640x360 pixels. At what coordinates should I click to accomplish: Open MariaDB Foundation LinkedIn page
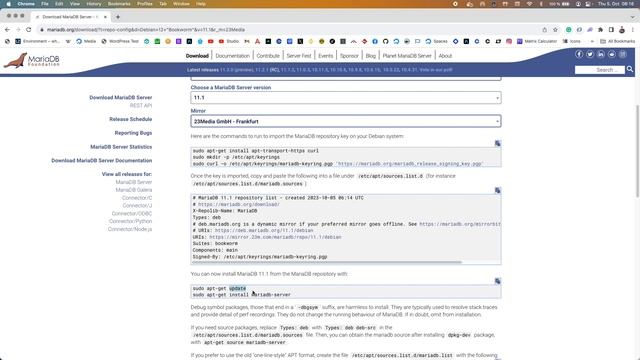pyautogui.click(x=601, y=54)
